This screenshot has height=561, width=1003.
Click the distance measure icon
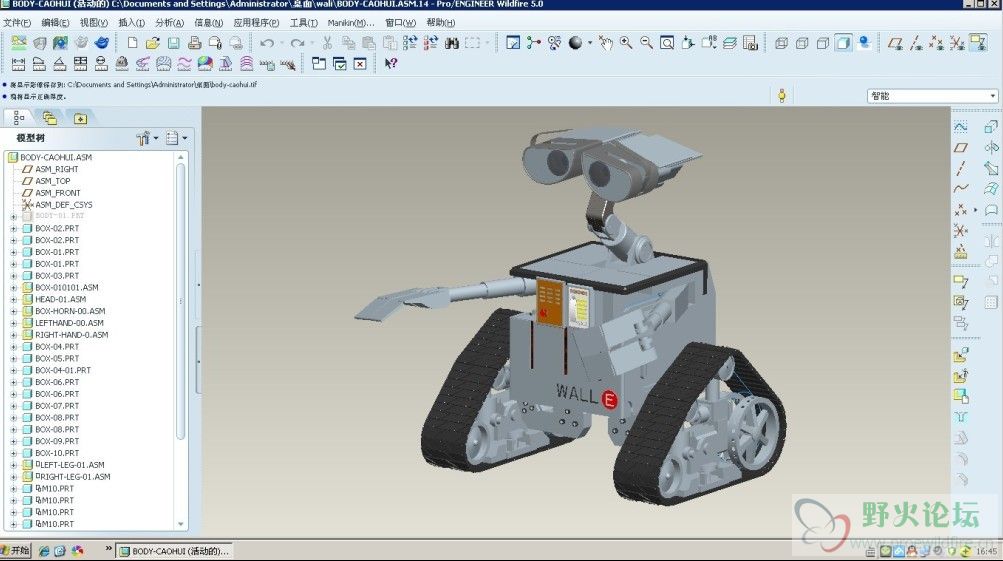pyautogui.click(x=18, y=63)
